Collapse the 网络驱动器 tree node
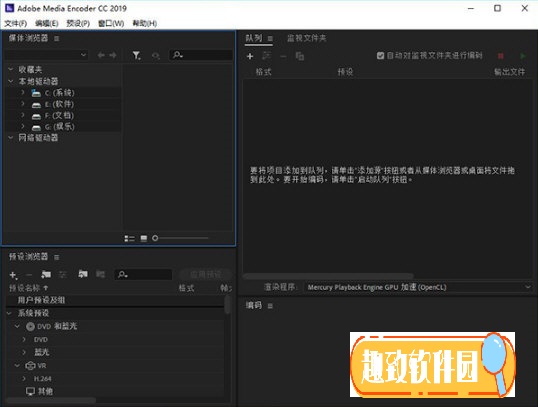538x407 pixels. pos(11,138)
